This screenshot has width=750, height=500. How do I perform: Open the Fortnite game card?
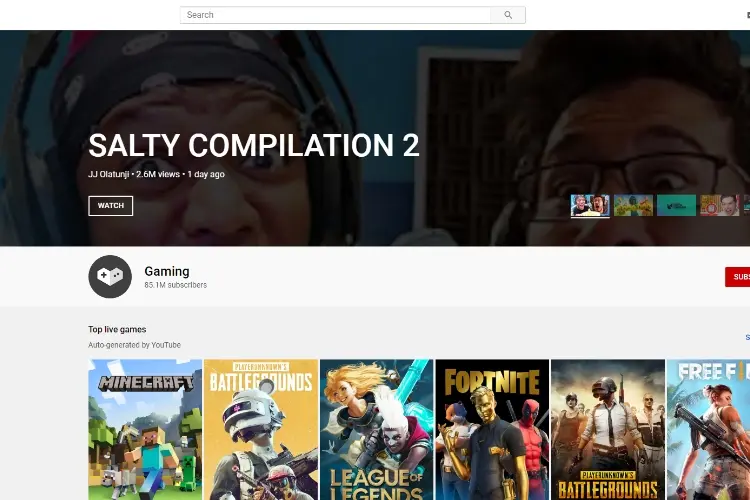coord(492,430)
